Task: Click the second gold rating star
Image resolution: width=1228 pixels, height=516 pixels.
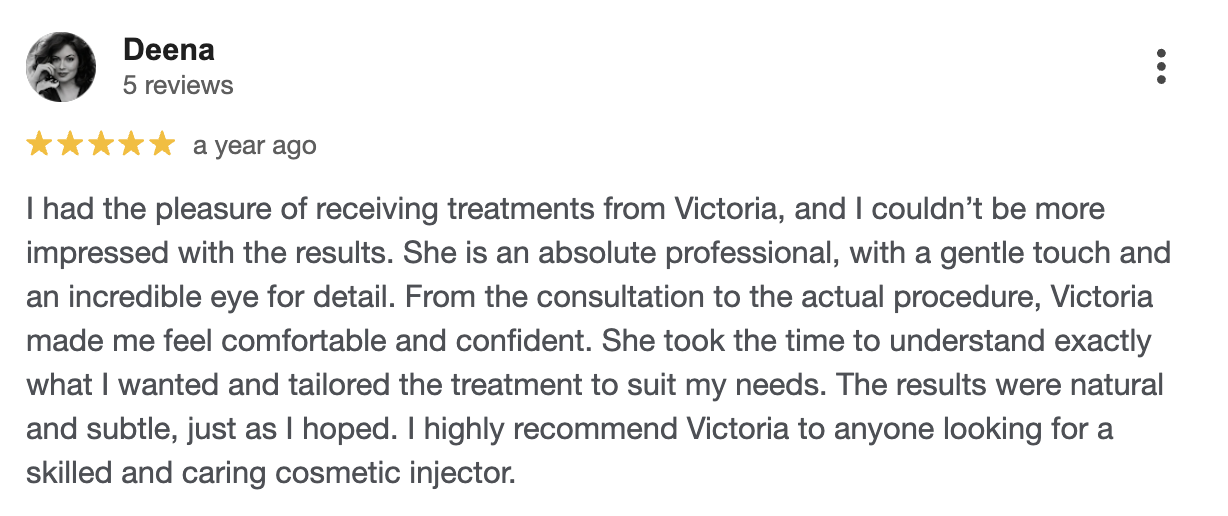Action: tap(70, 145)
